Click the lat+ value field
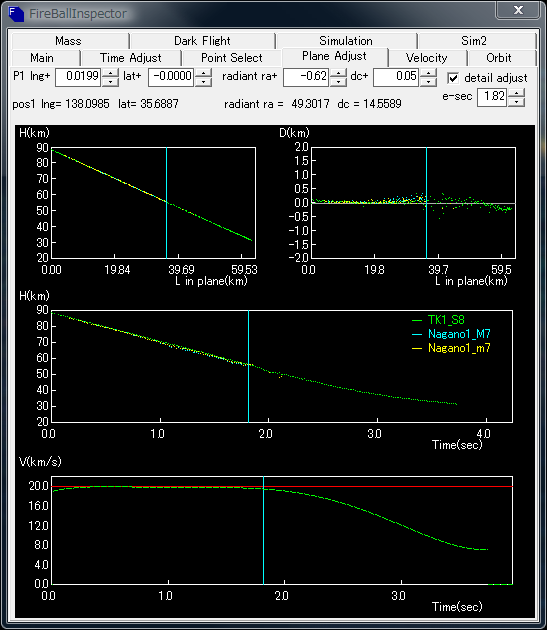Screen dimensions: 547x630 (171, 77)
